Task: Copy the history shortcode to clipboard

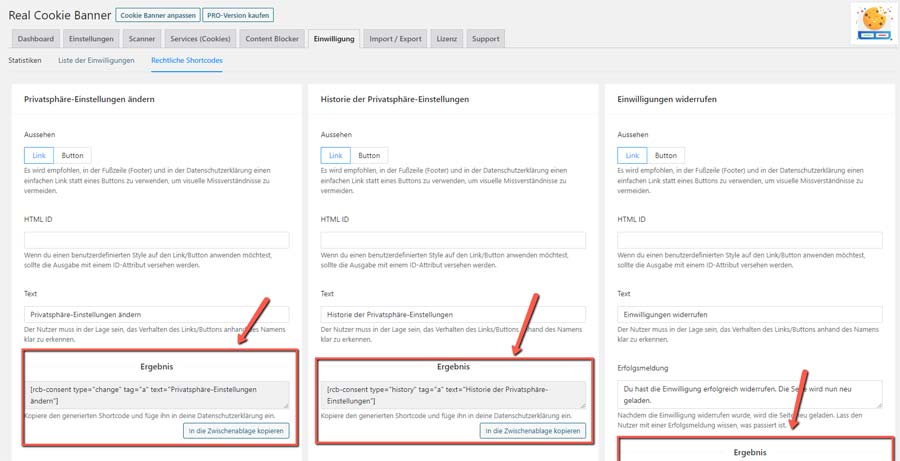Action: [533, 431]
